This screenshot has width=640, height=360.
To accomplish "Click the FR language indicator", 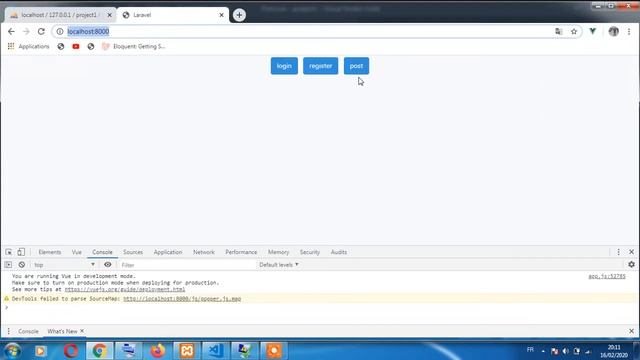I will (530, 350).
